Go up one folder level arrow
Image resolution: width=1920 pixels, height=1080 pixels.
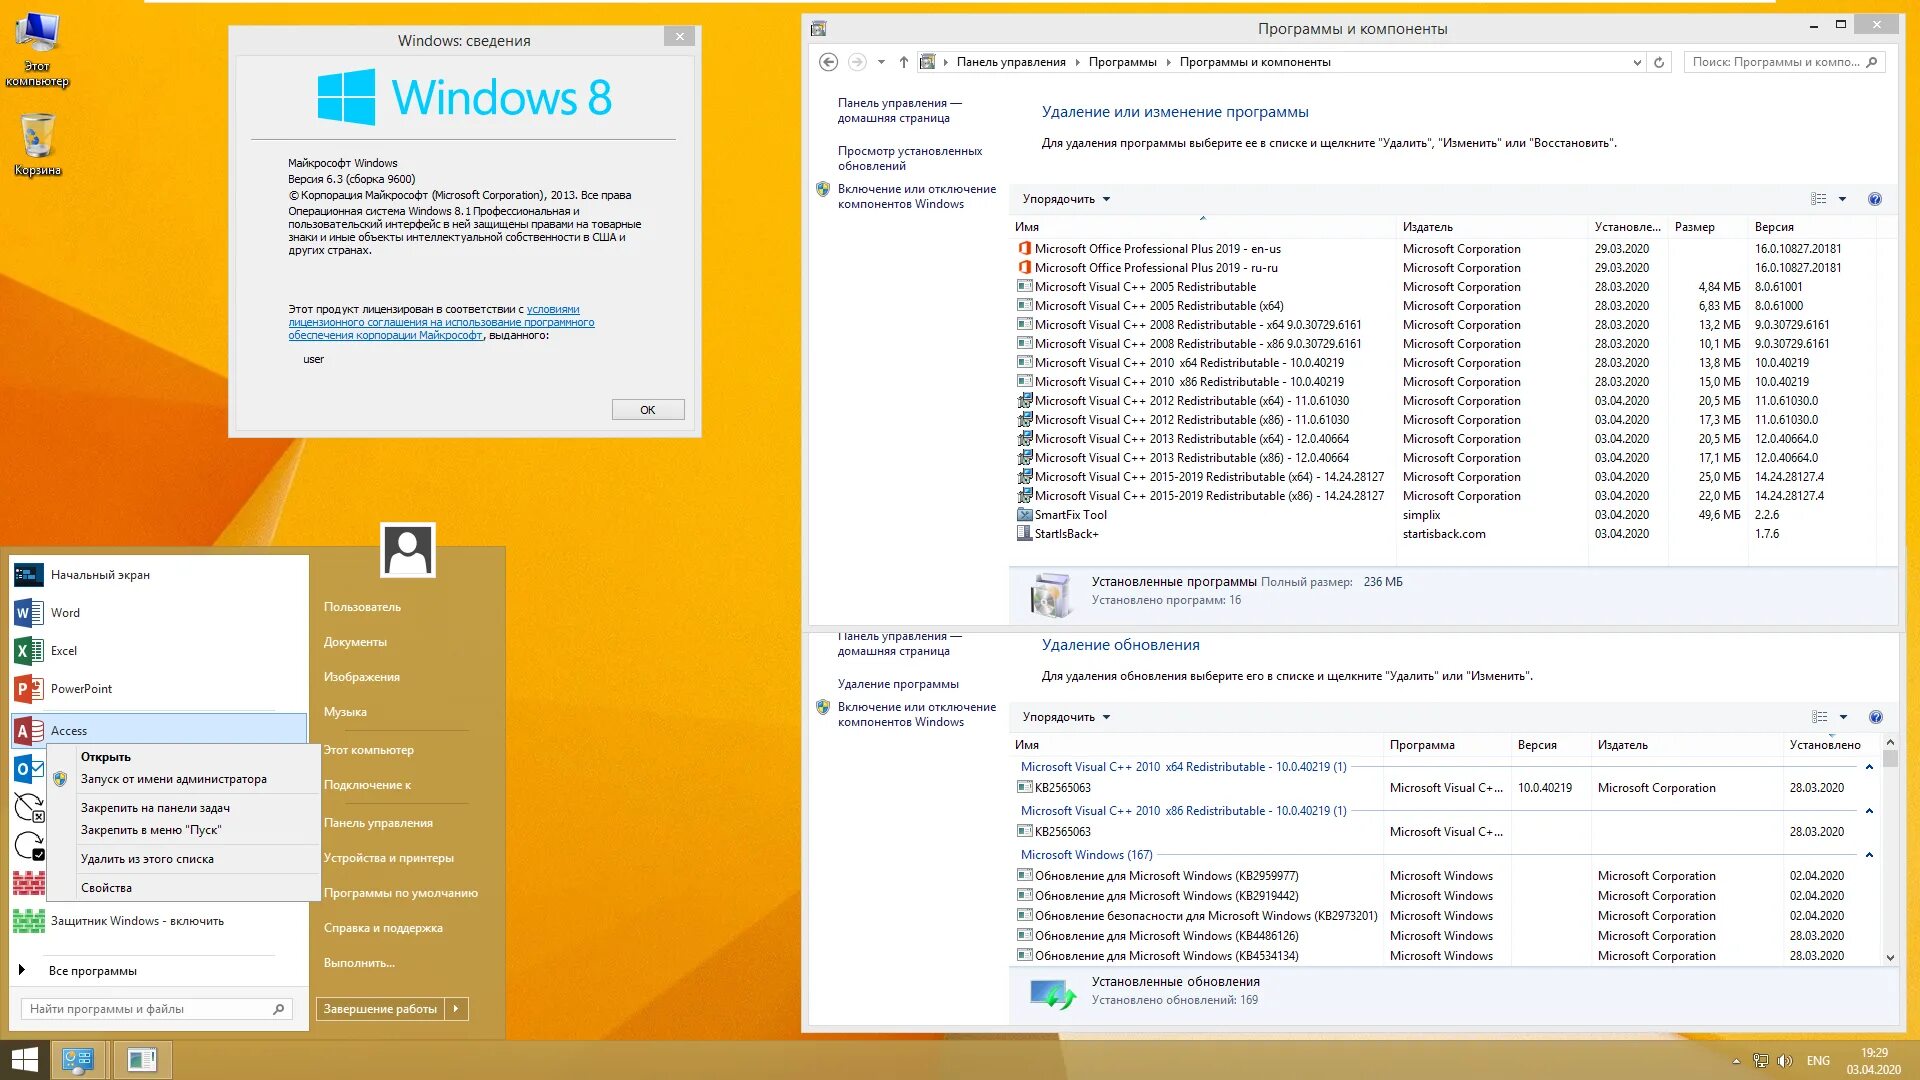pyautogui.click(x=904, y=62)
